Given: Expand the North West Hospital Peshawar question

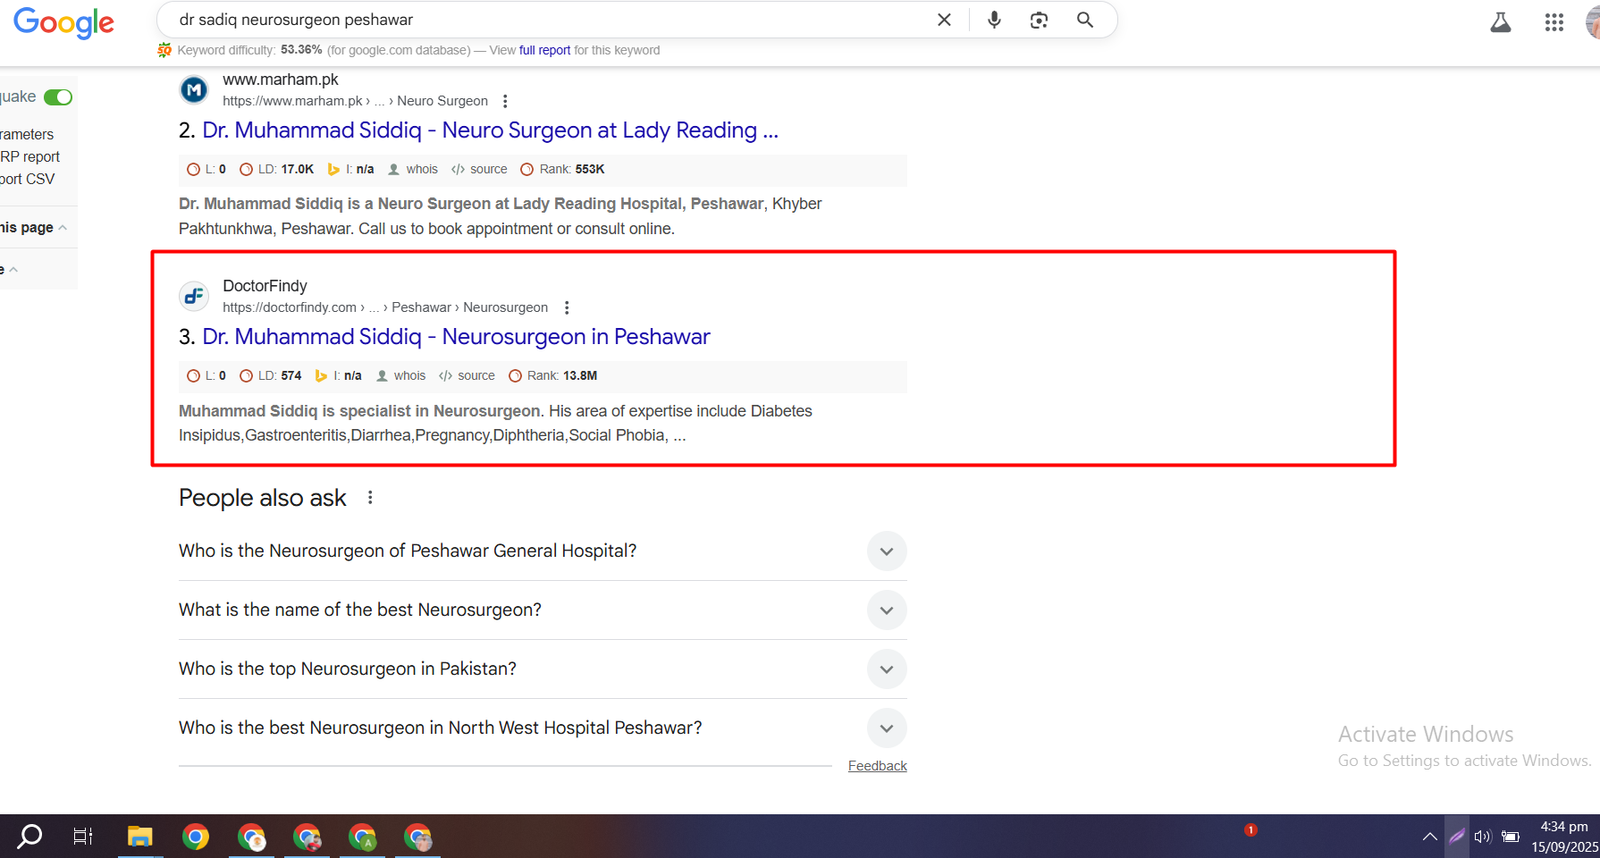Looking at the screenshot, I should [886, 728].
